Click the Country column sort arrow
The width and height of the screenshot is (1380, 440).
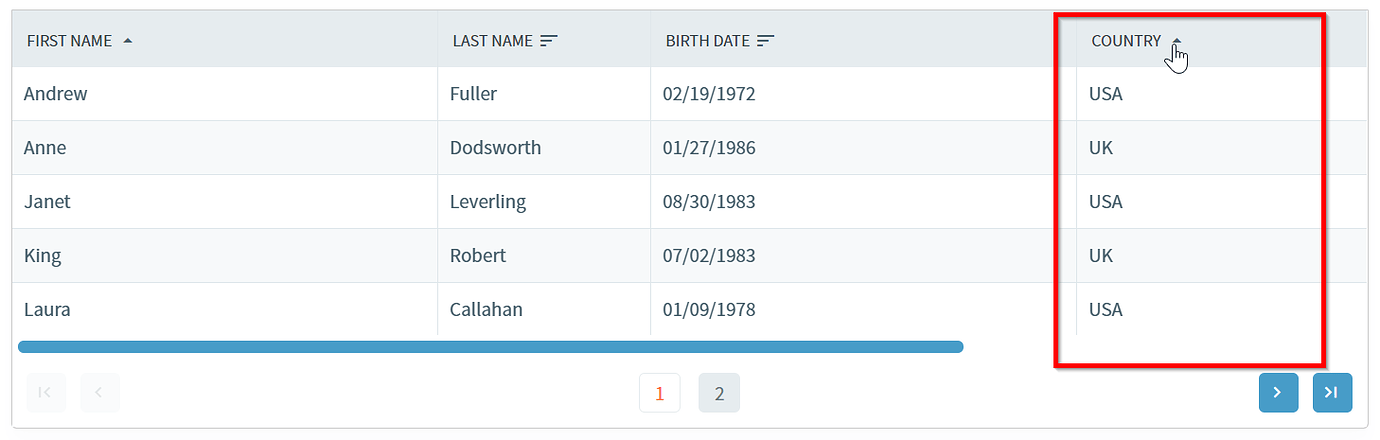[x=1177, y=41]
